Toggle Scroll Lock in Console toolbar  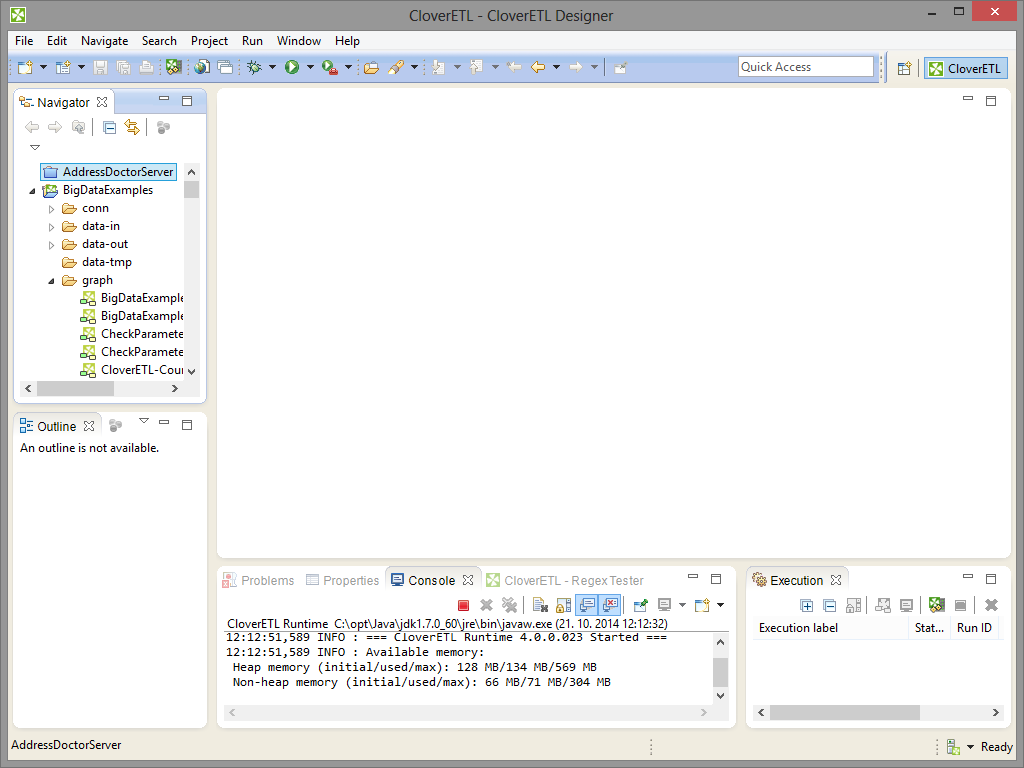tap(564, 605)
